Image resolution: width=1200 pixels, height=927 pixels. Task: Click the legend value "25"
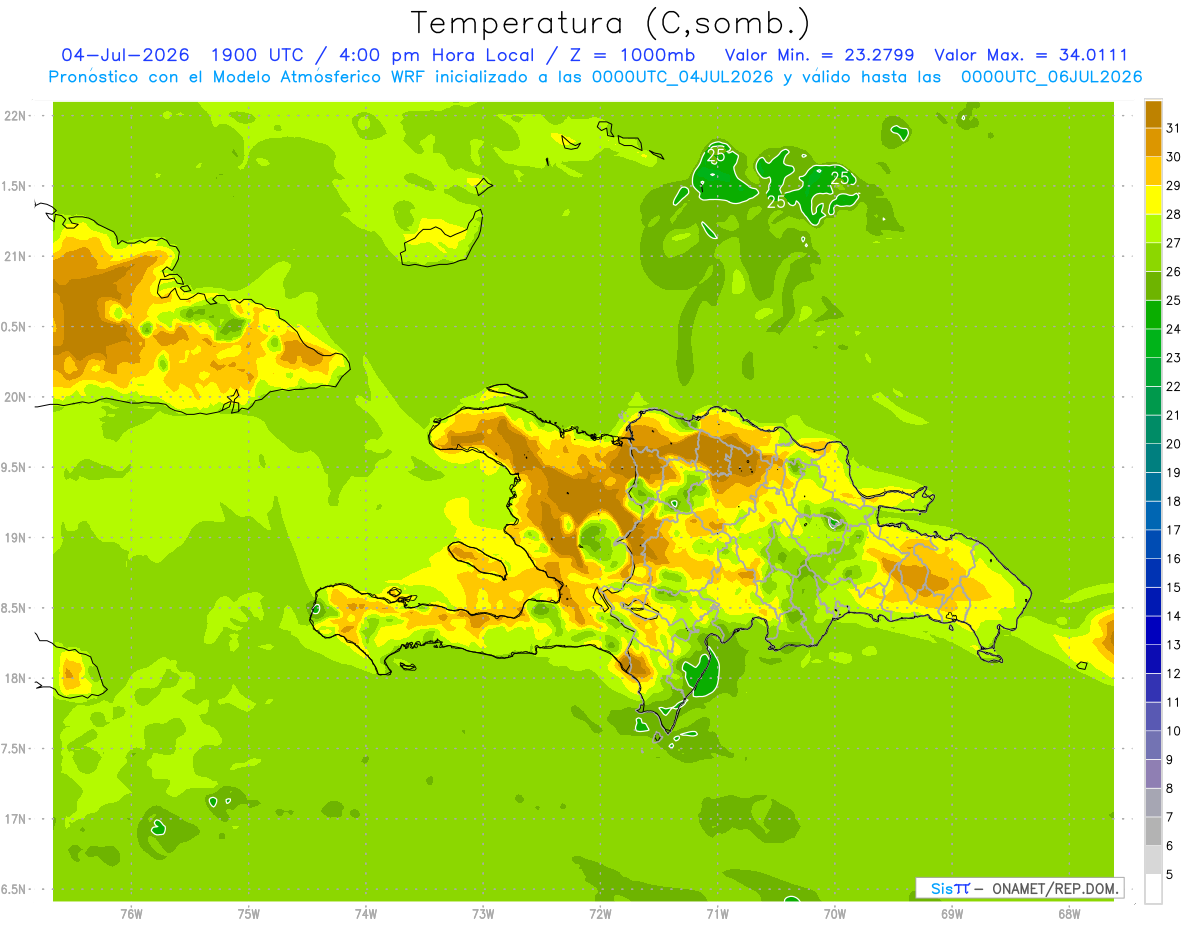(x=1174, y=300)
